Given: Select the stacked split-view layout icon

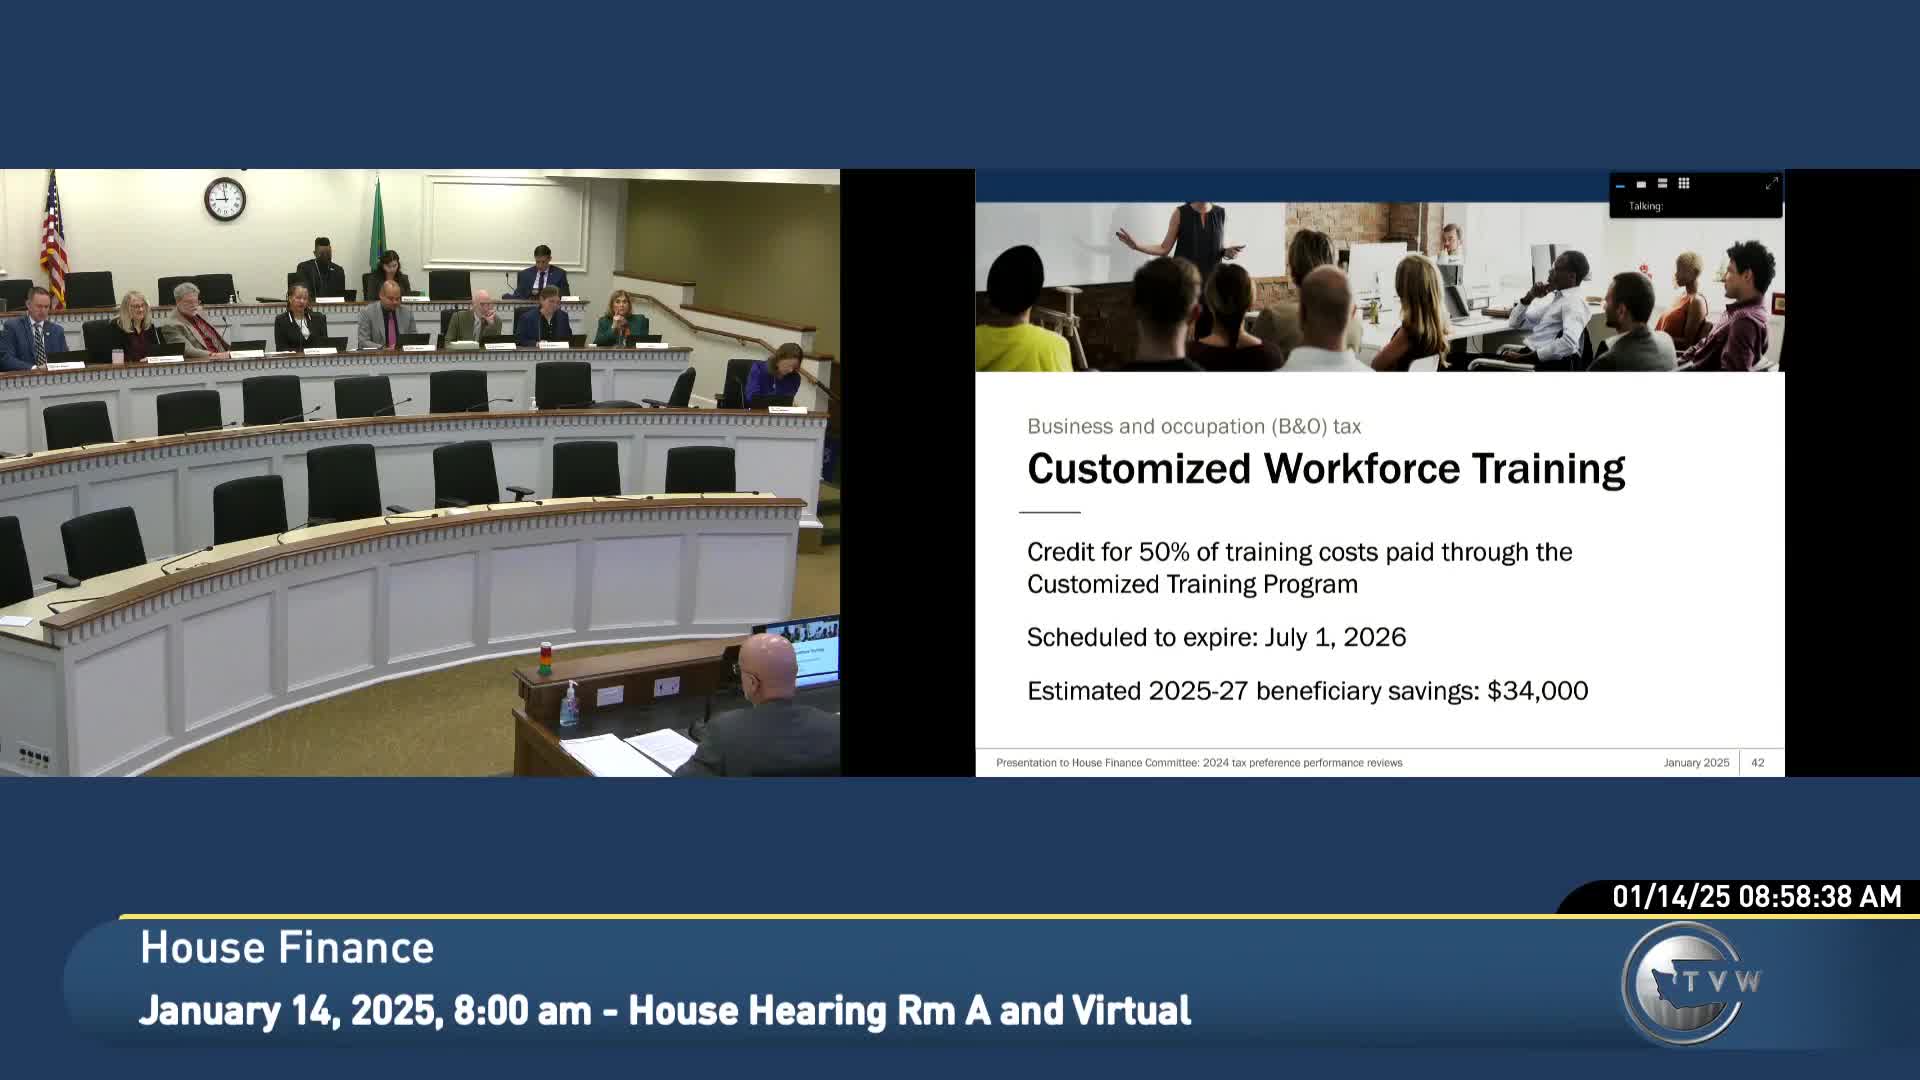Looking at the screenshot, I should pos(1662,183).
